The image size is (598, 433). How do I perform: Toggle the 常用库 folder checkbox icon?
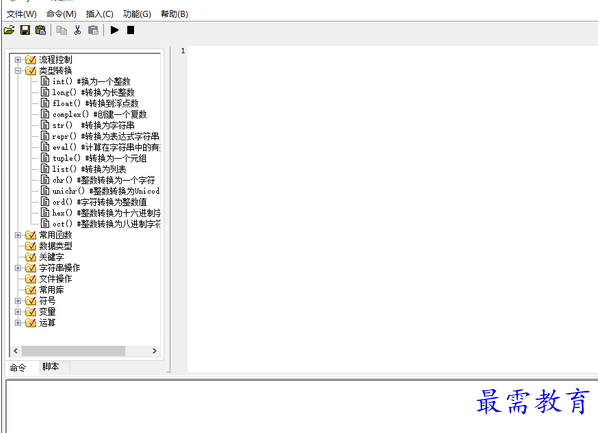click(x=31, y=290)
